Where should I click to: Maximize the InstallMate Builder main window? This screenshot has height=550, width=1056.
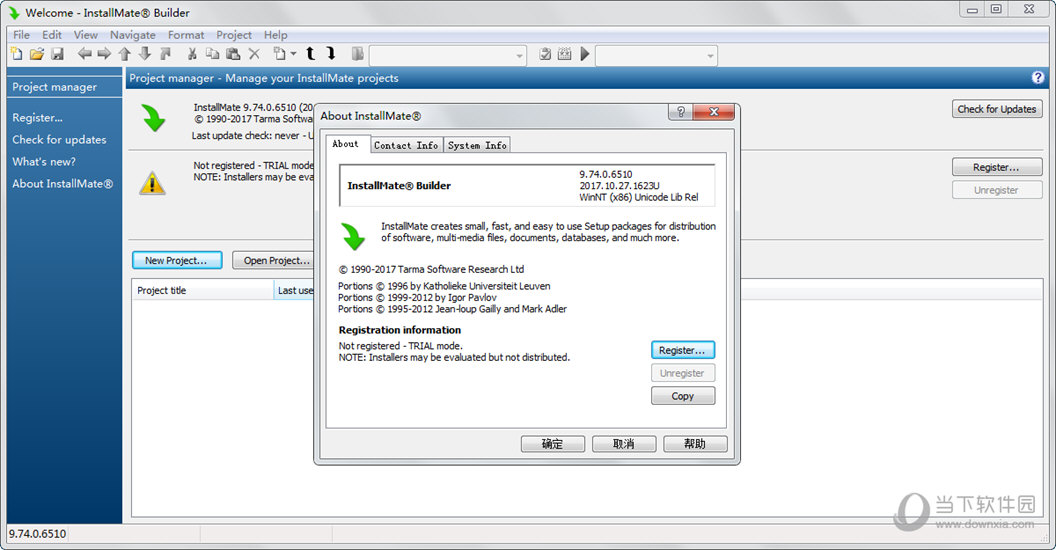click(x=996, y=9)
